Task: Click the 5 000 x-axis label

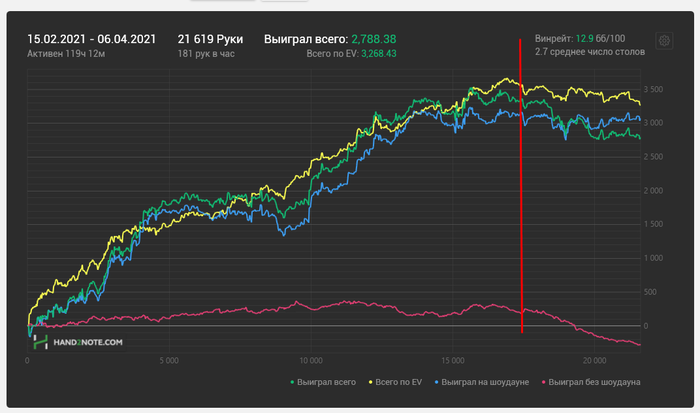Action: pos(169,360)
